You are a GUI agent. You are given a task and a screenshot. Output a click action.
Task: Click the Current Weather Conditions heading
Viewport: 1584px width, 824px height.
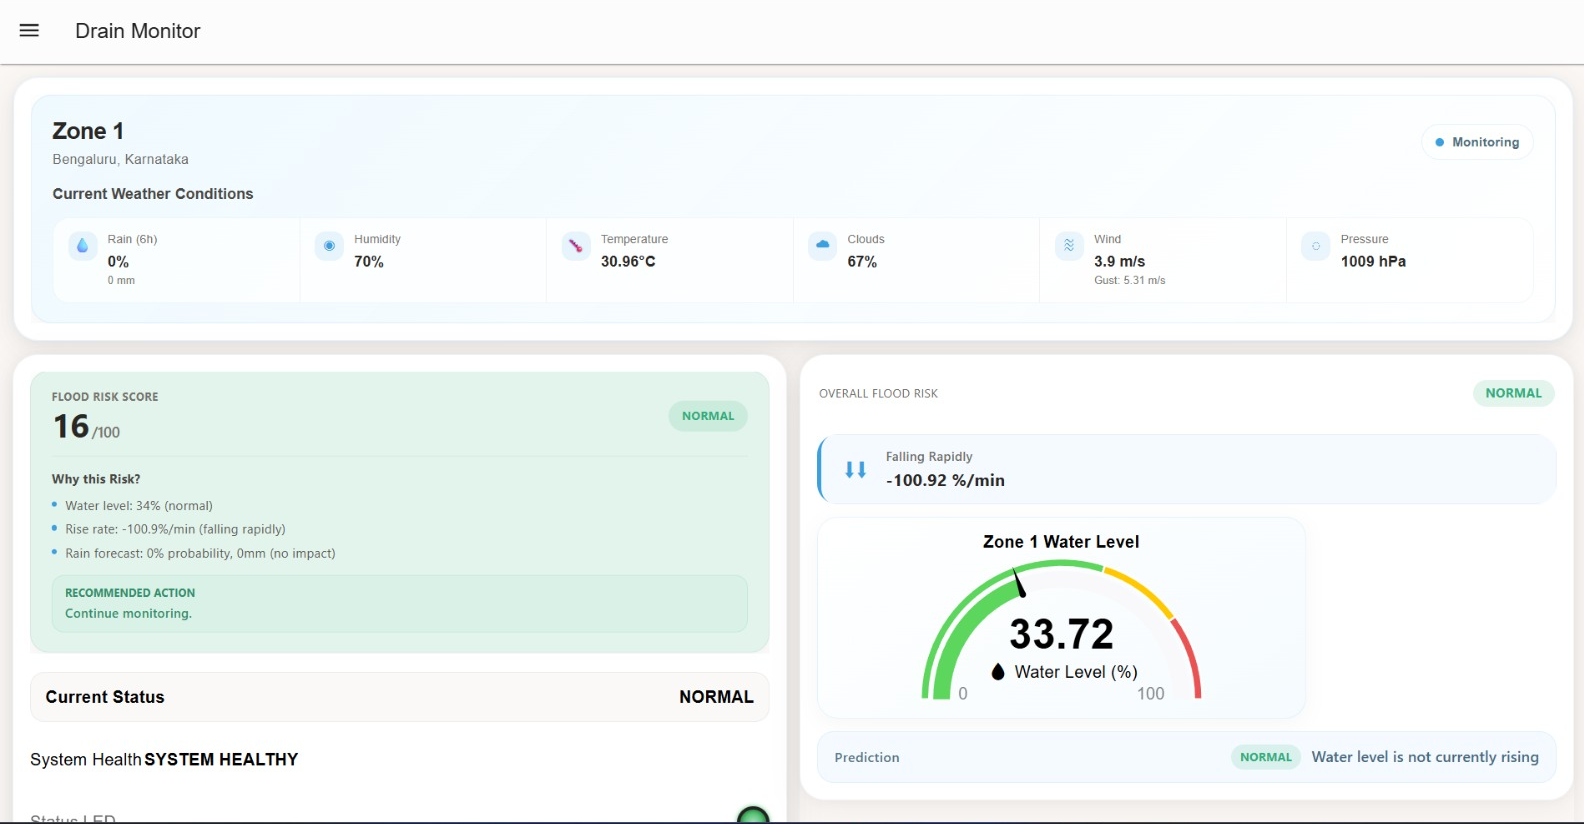pos(153,194)
